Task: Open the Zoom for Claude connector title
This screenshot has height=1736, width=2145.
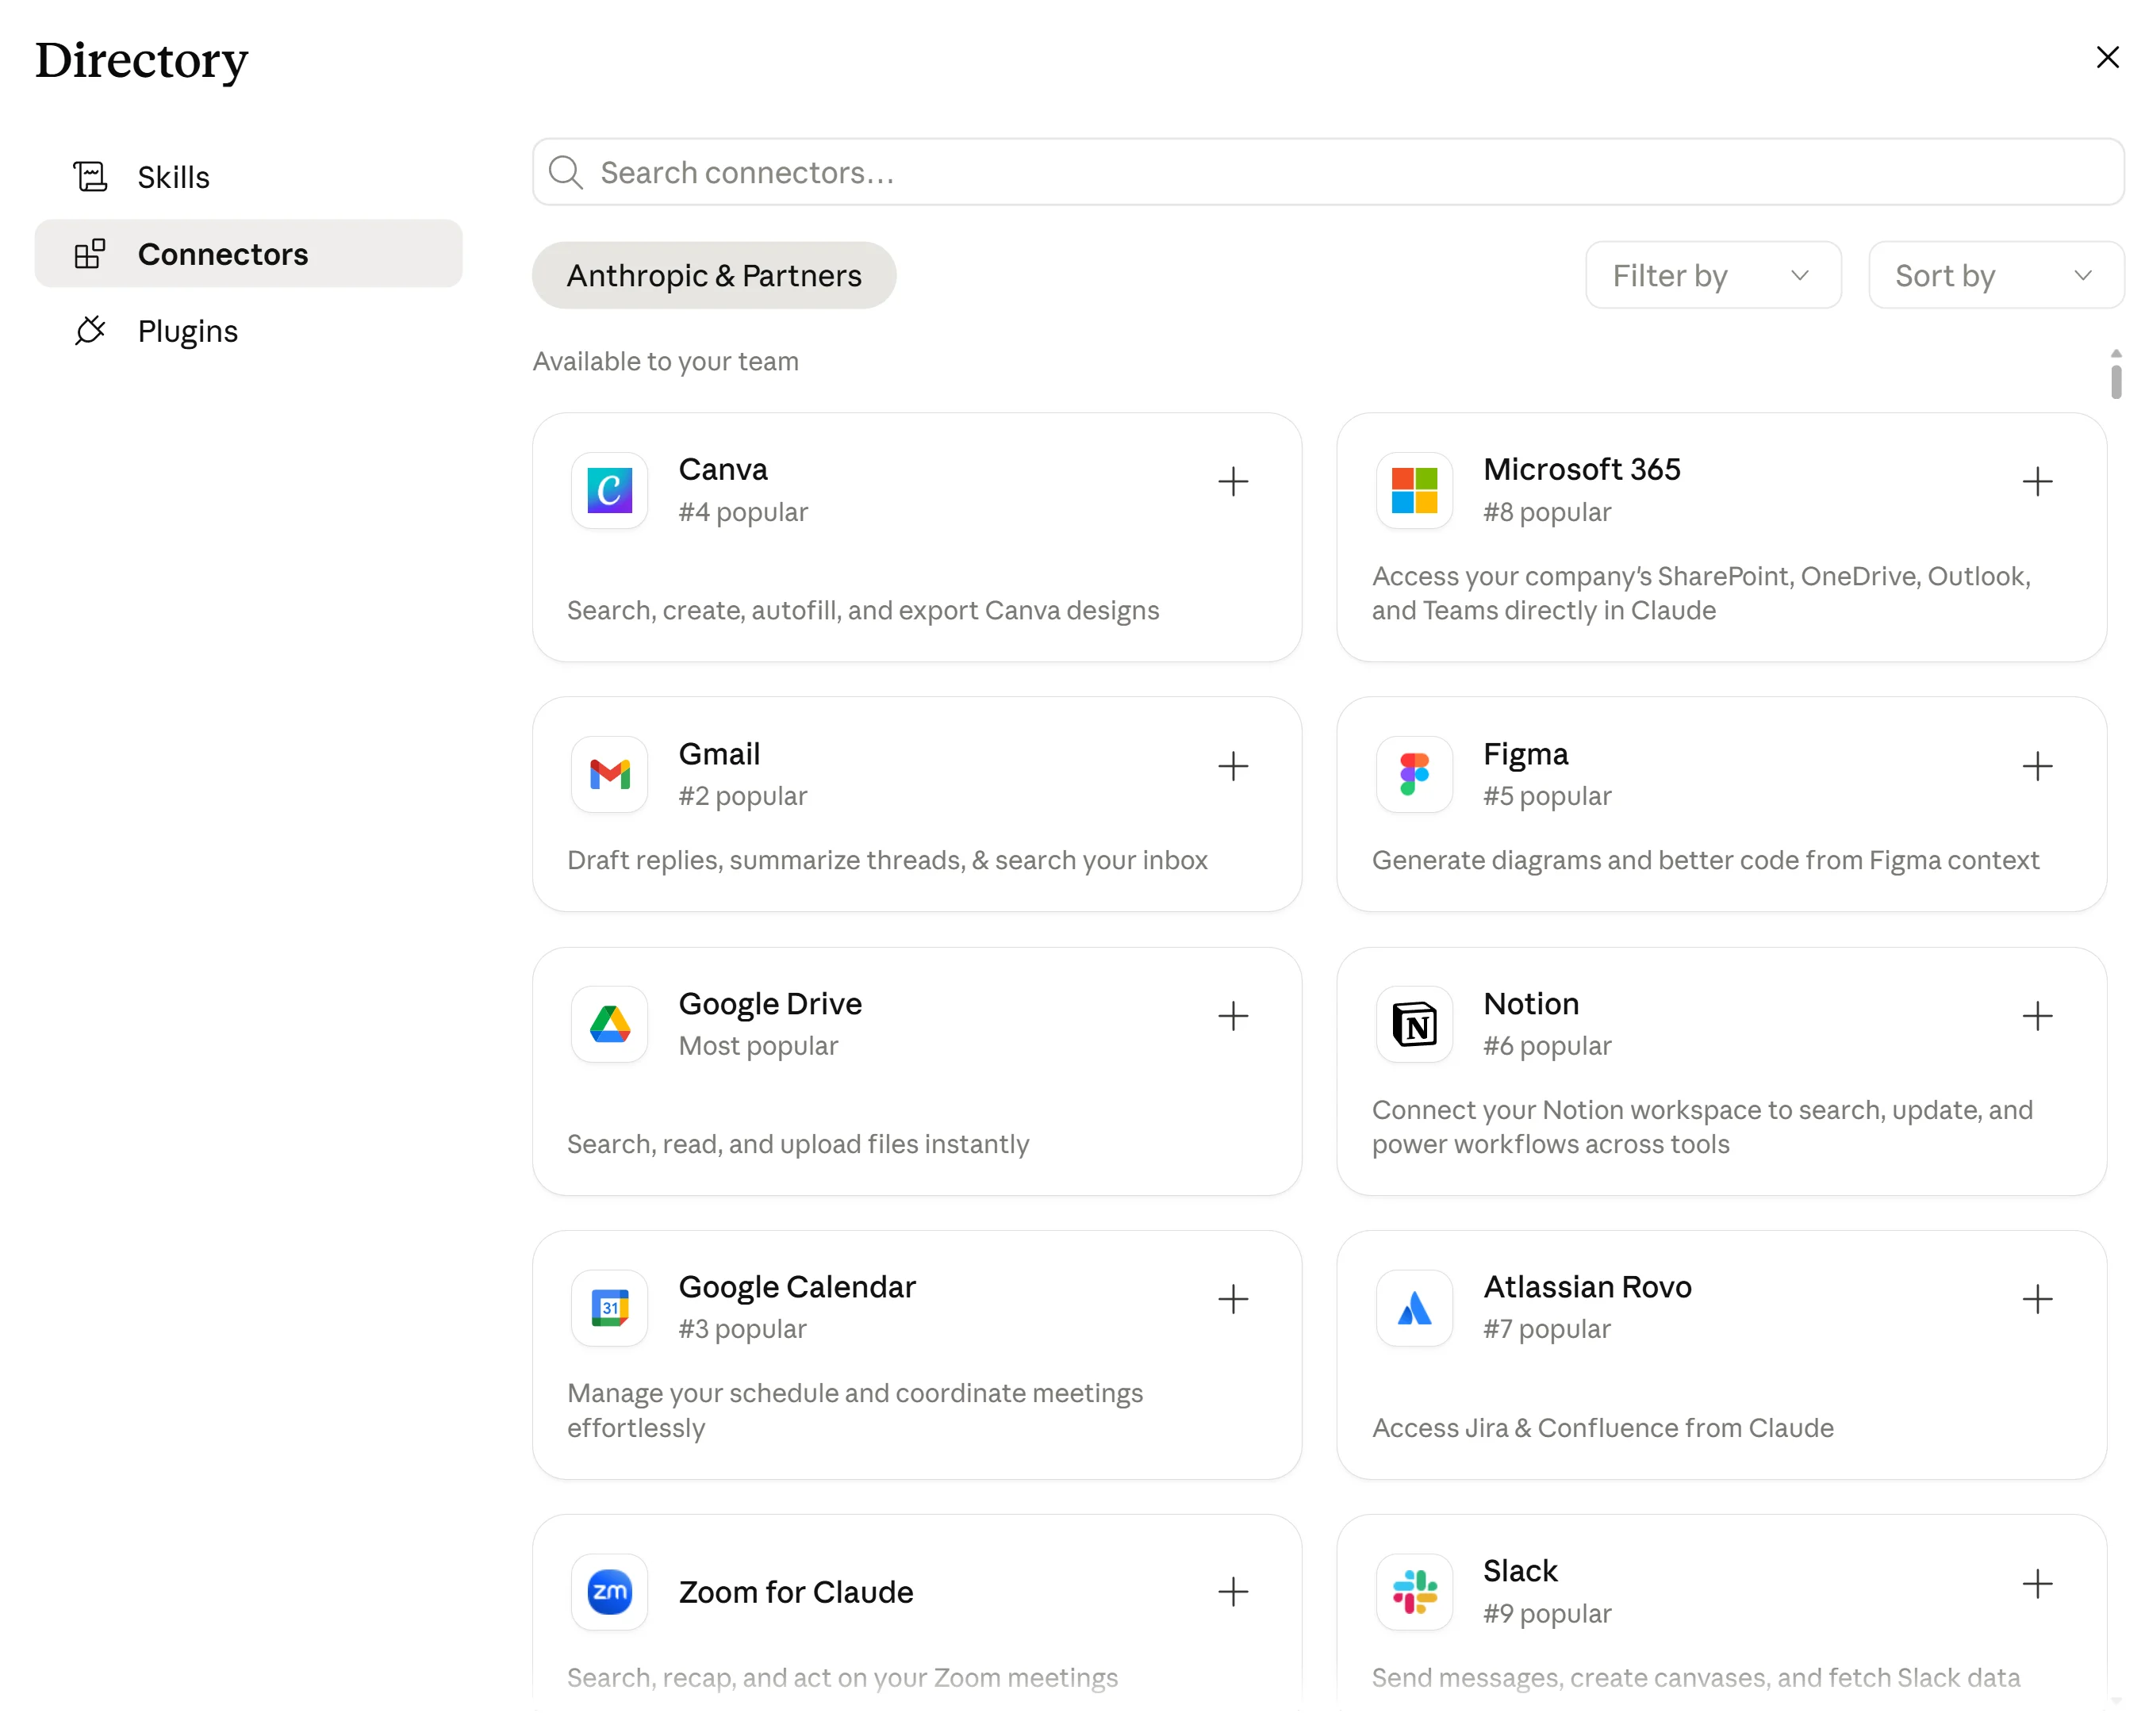Action: 796,1592
